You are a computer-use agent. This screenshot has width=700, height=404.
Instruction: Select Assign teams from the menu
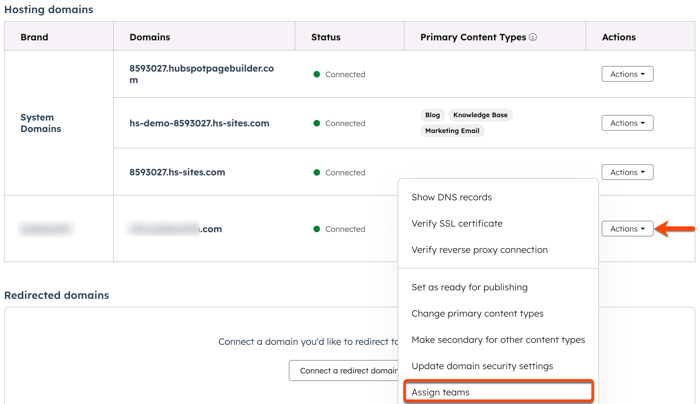440,392
